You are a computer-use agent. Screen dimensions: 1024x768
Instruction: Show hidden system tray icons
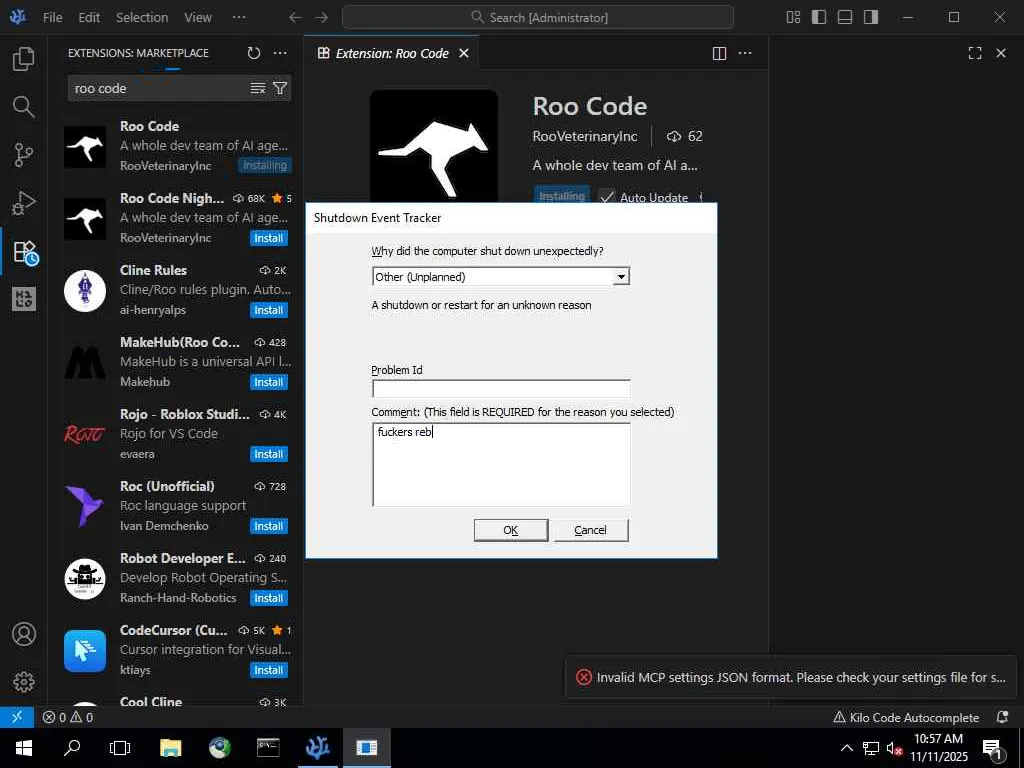pos(846,748)
